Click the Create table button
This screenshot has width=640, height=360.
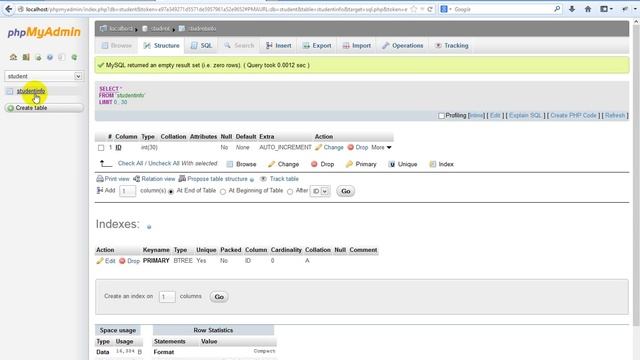click(44, 108)
